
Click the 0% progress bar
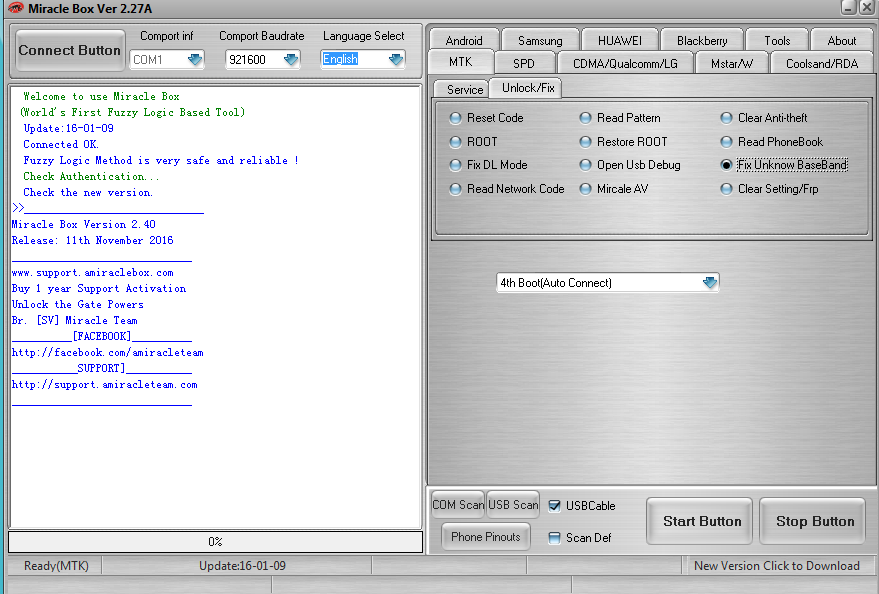click(x=215, y=542)
